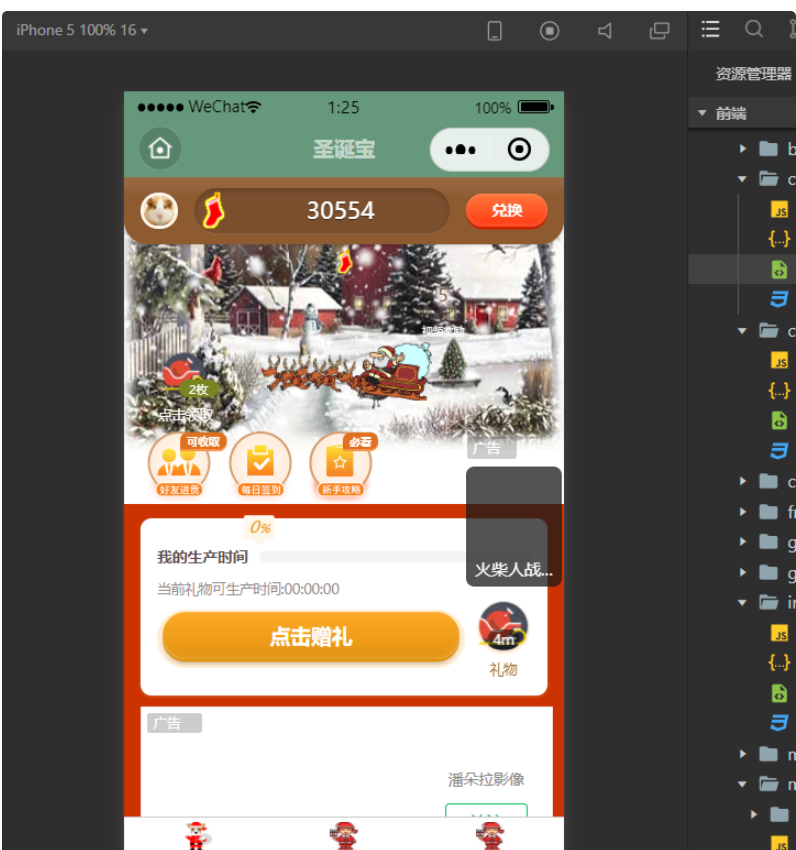Open the 新手攻略 beginner guide icon
Viewport: 796px width, 850px height.
pos(340,464)
